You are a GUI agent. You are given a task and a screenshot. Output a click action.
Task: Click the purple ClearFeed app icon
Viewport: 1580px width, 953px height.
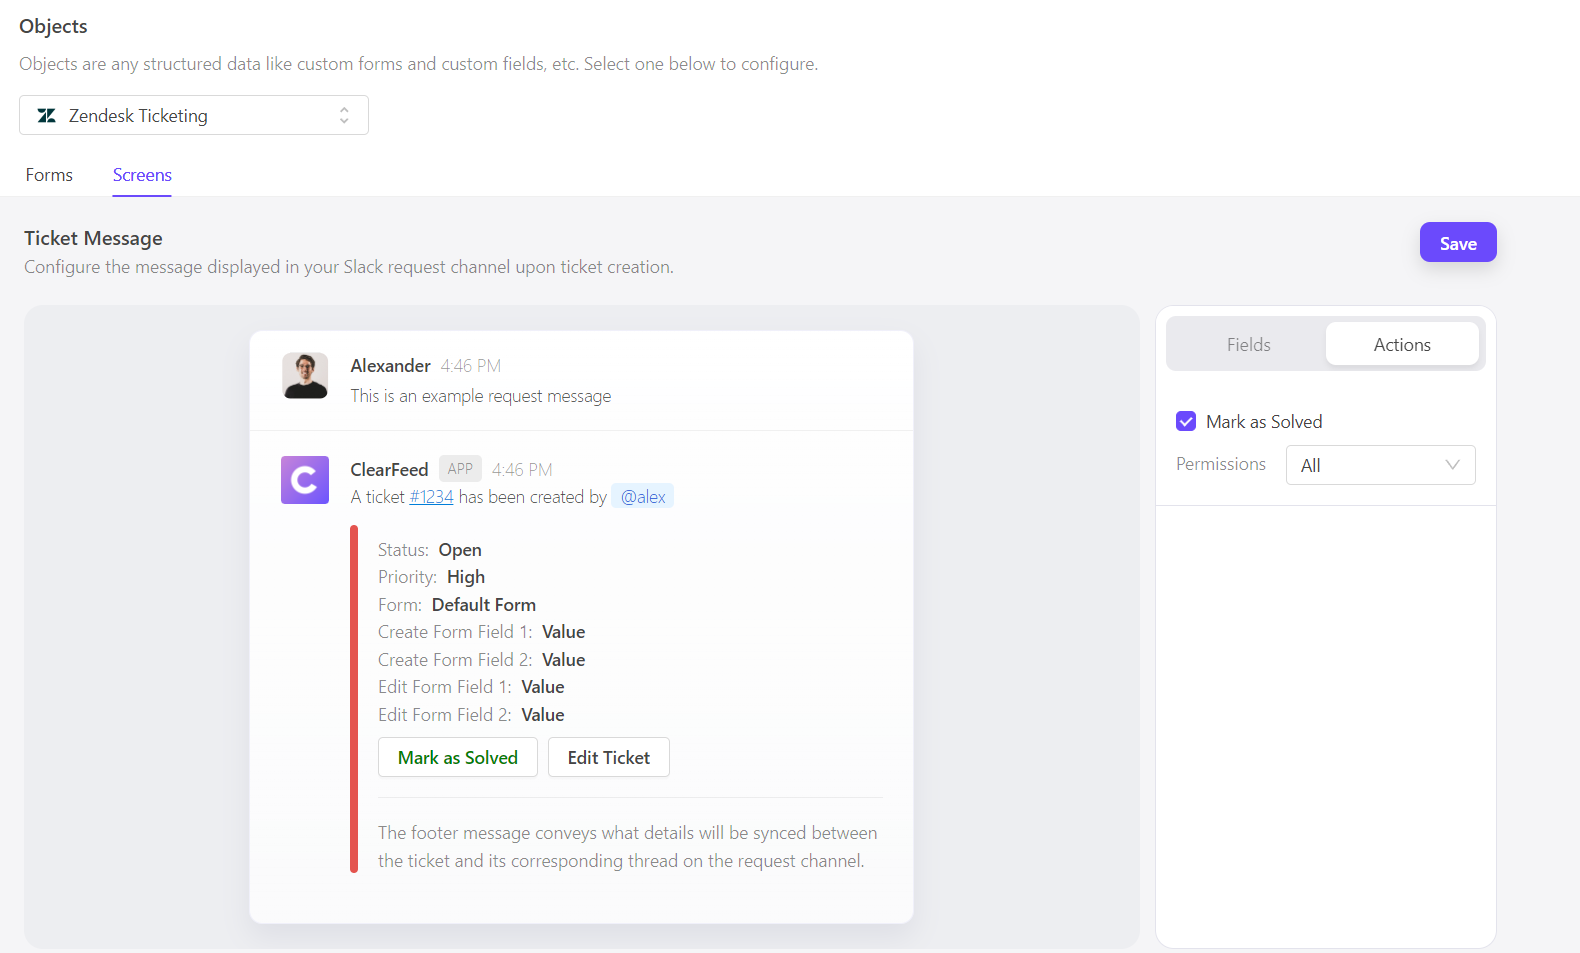[305, 480]
